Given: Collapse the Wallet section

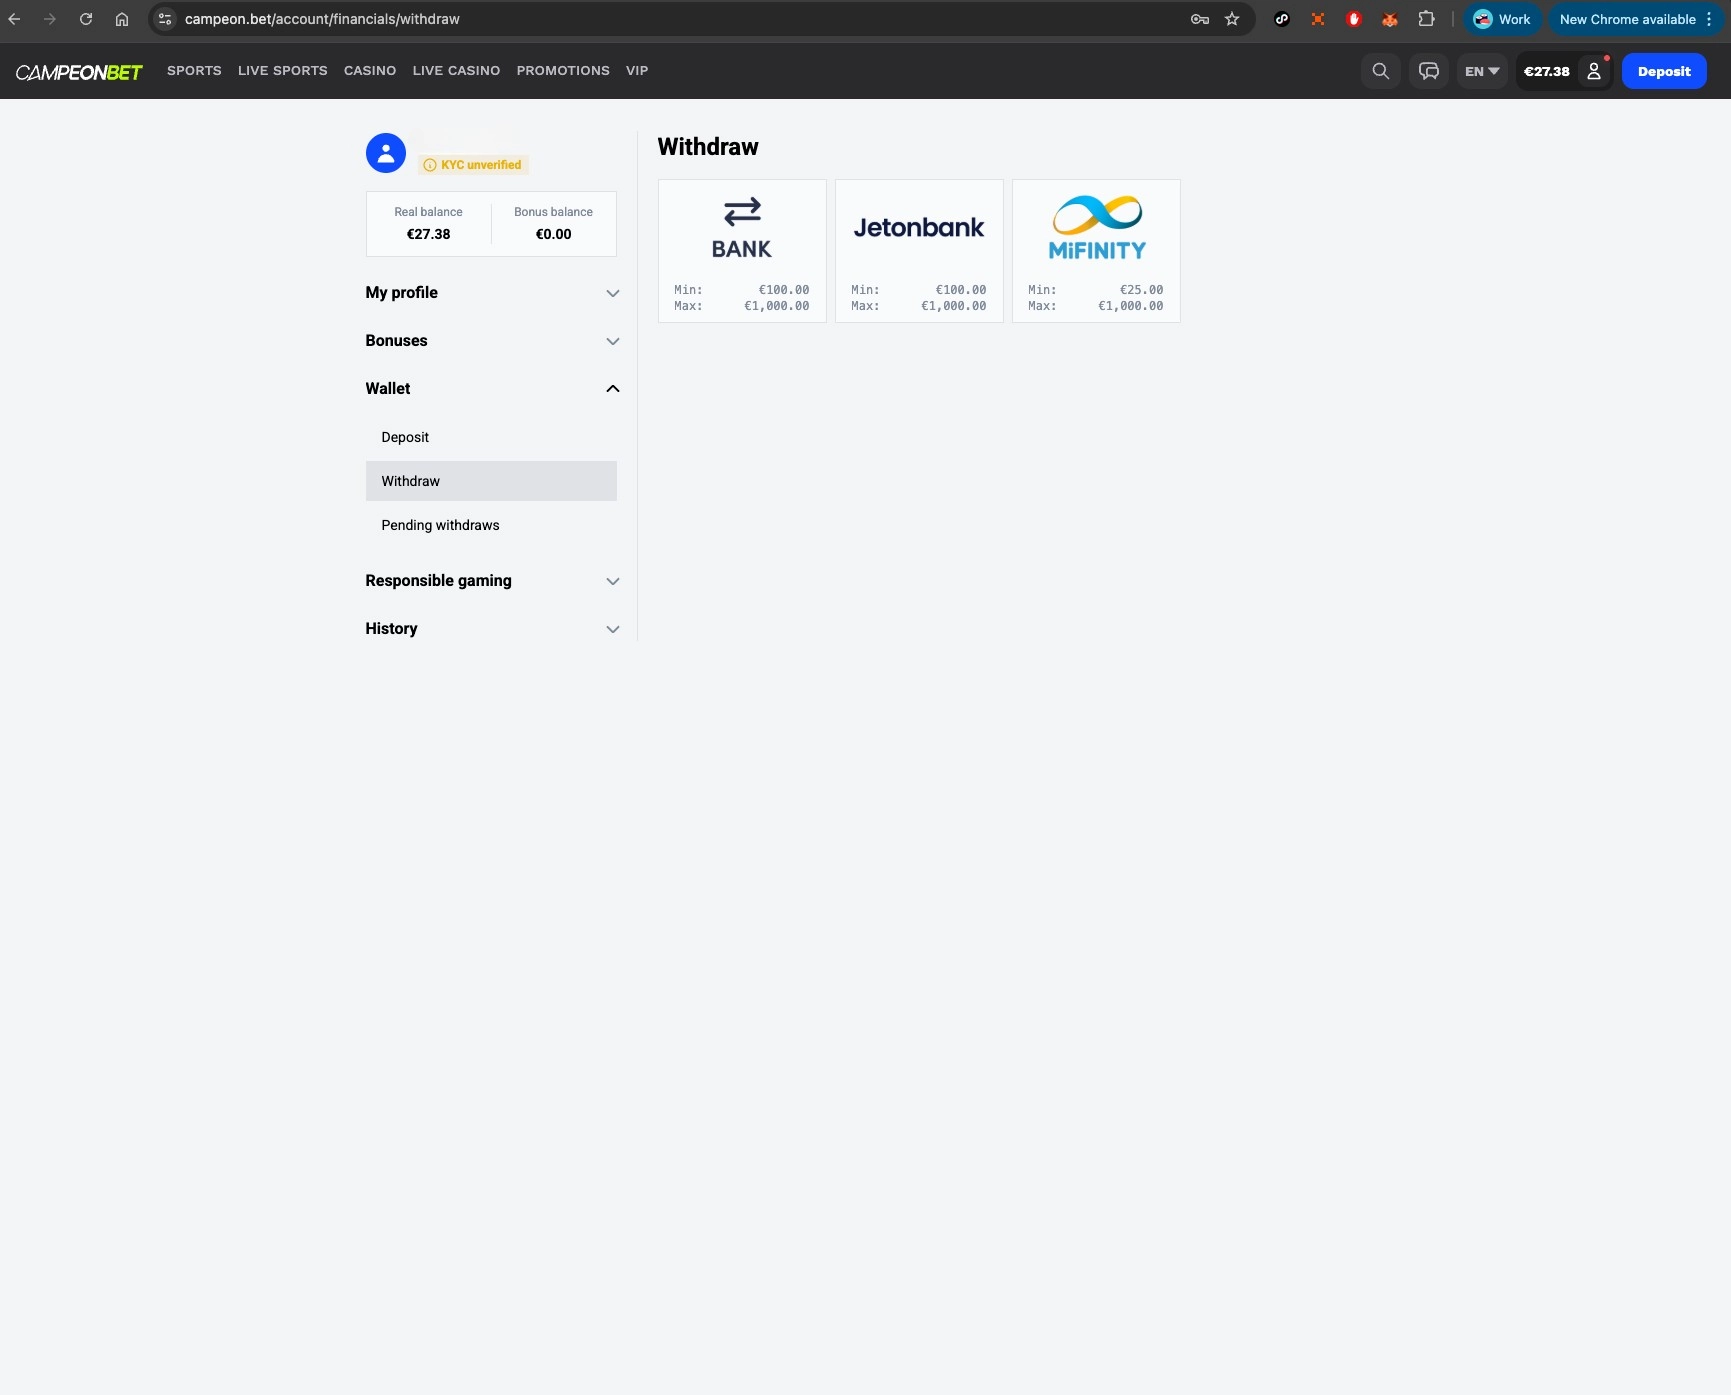Looking at the screenshot, I should (x=492, y=389).
